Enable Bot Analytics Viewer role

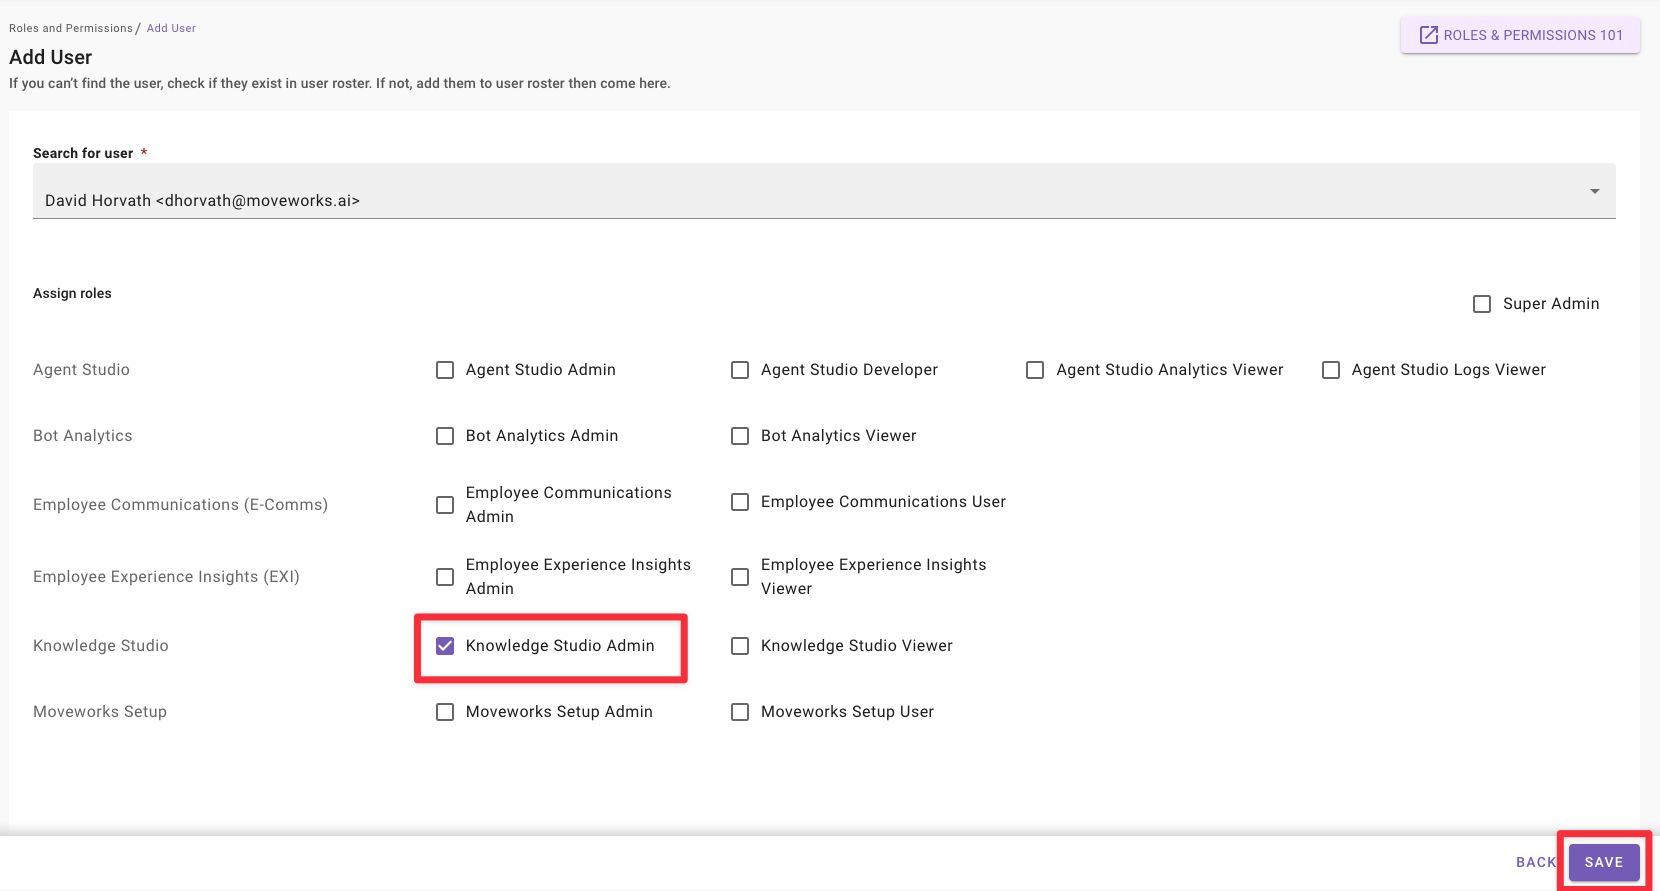coord(740,436)
